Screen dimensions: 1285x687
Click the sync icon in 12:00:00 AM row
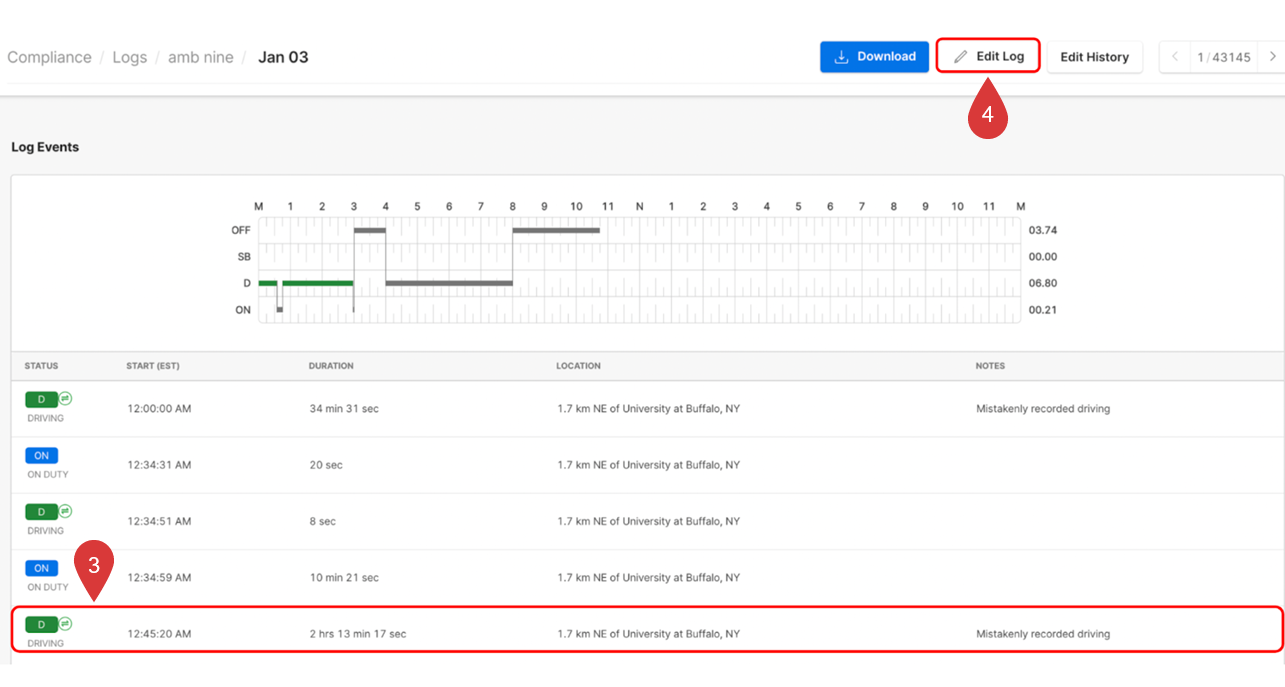pyautogui.click(x=65, y=398)
